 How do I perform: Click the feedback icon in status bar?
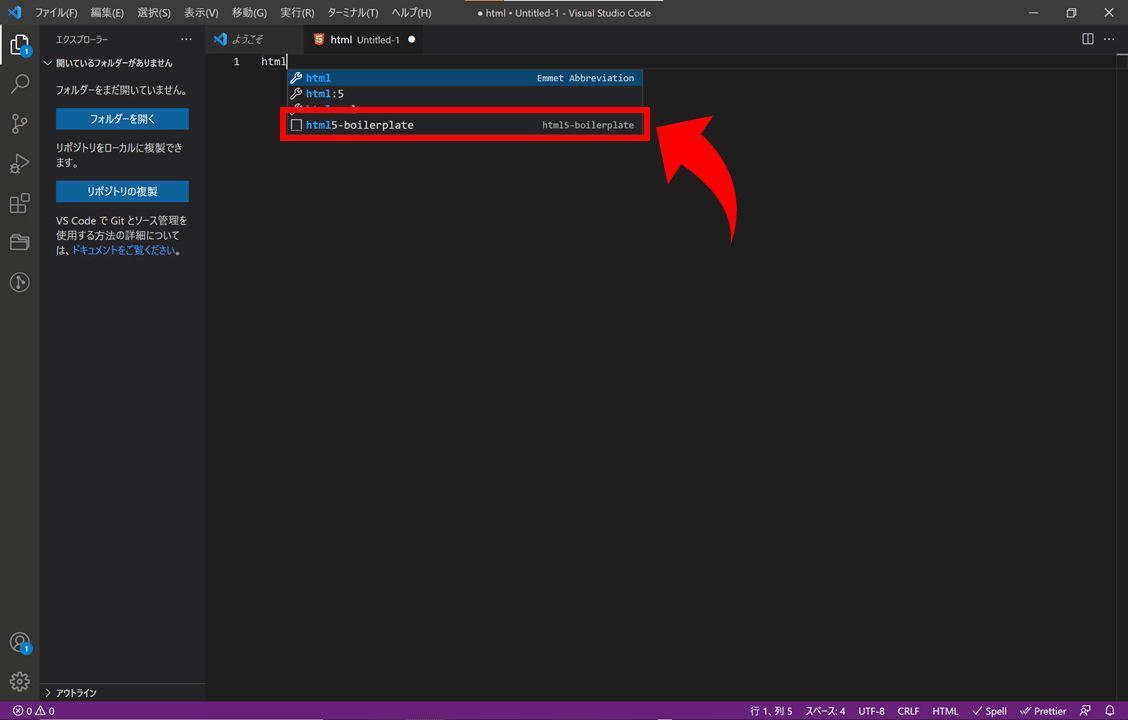coord(1085,711)
